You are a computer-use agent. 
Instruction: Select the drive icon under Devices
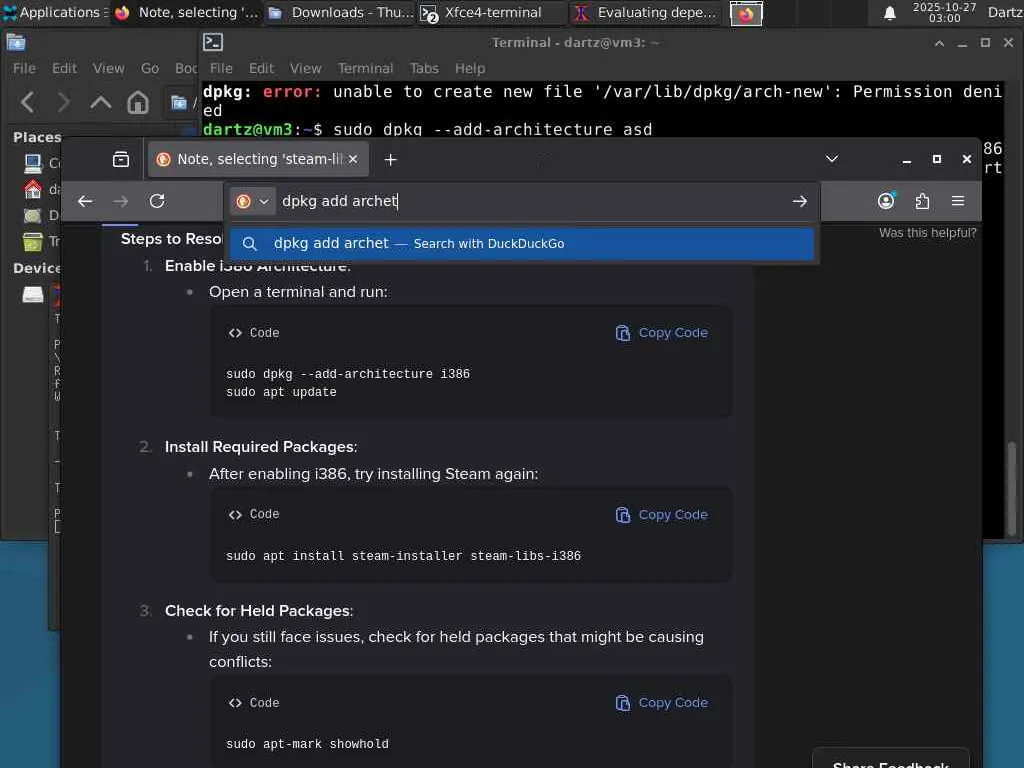[33, 295]
